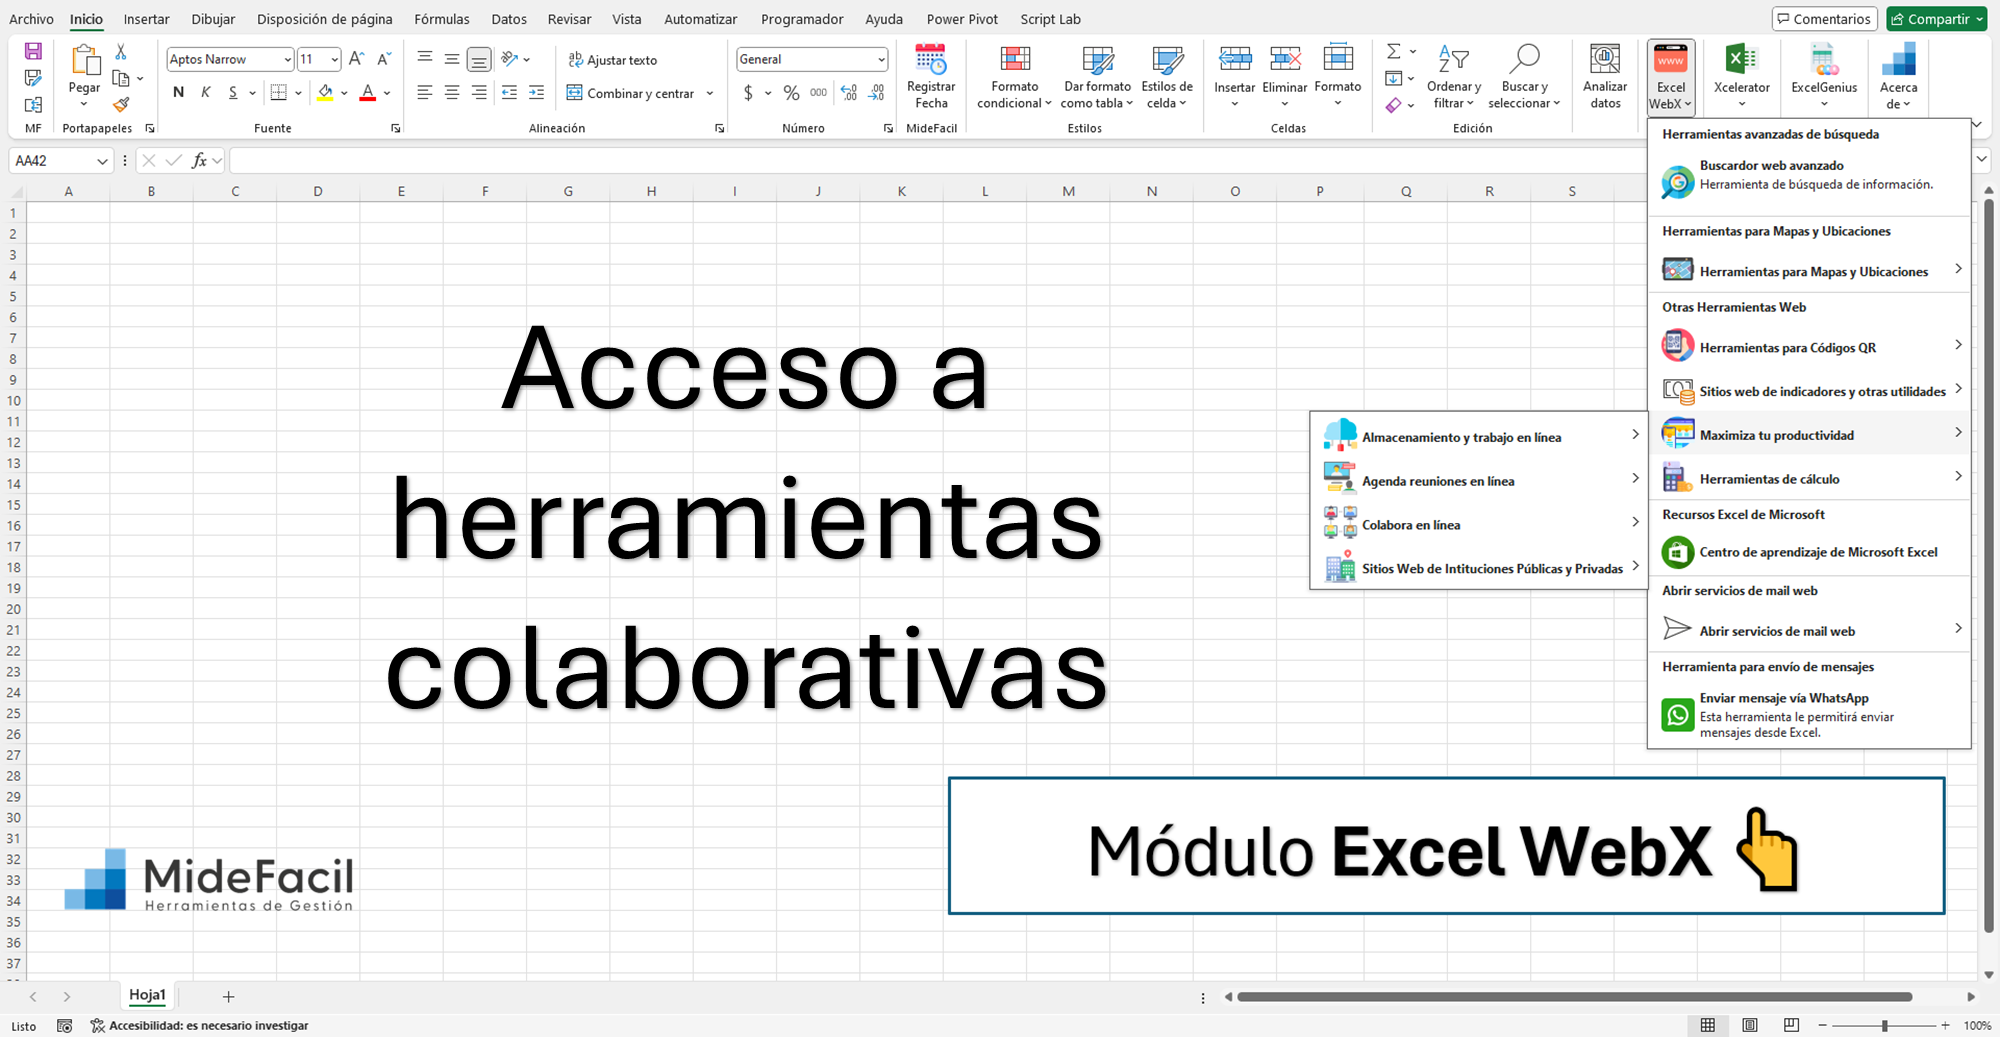Click Ordenar y filtrar icon
The height and width of the screenshot is (1037, 2000).
1453,60
